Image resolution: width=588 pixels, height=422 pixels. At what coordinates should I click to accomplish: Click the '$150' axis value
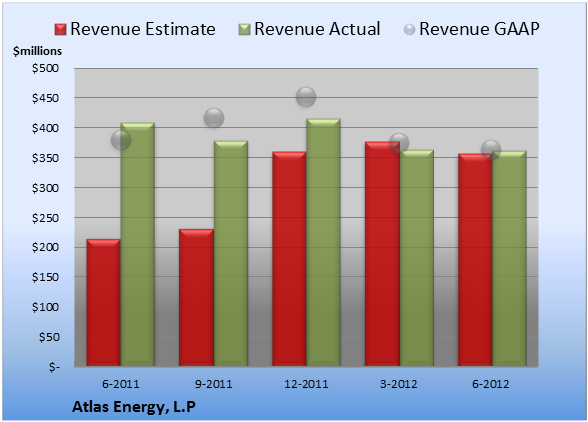click(x=45, y=277)
